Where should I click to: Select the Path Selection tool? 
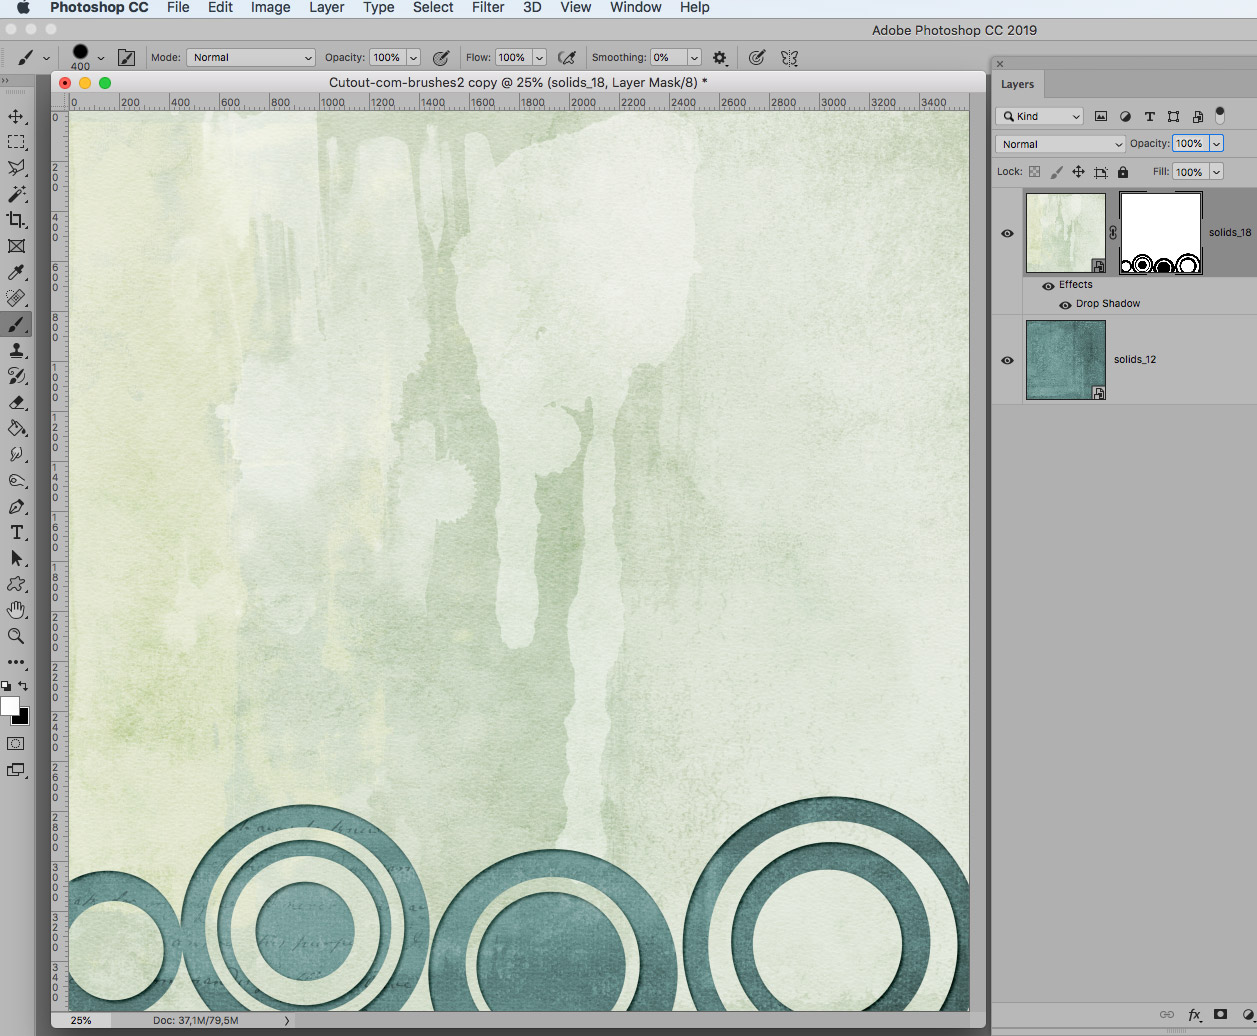[16, 558]
